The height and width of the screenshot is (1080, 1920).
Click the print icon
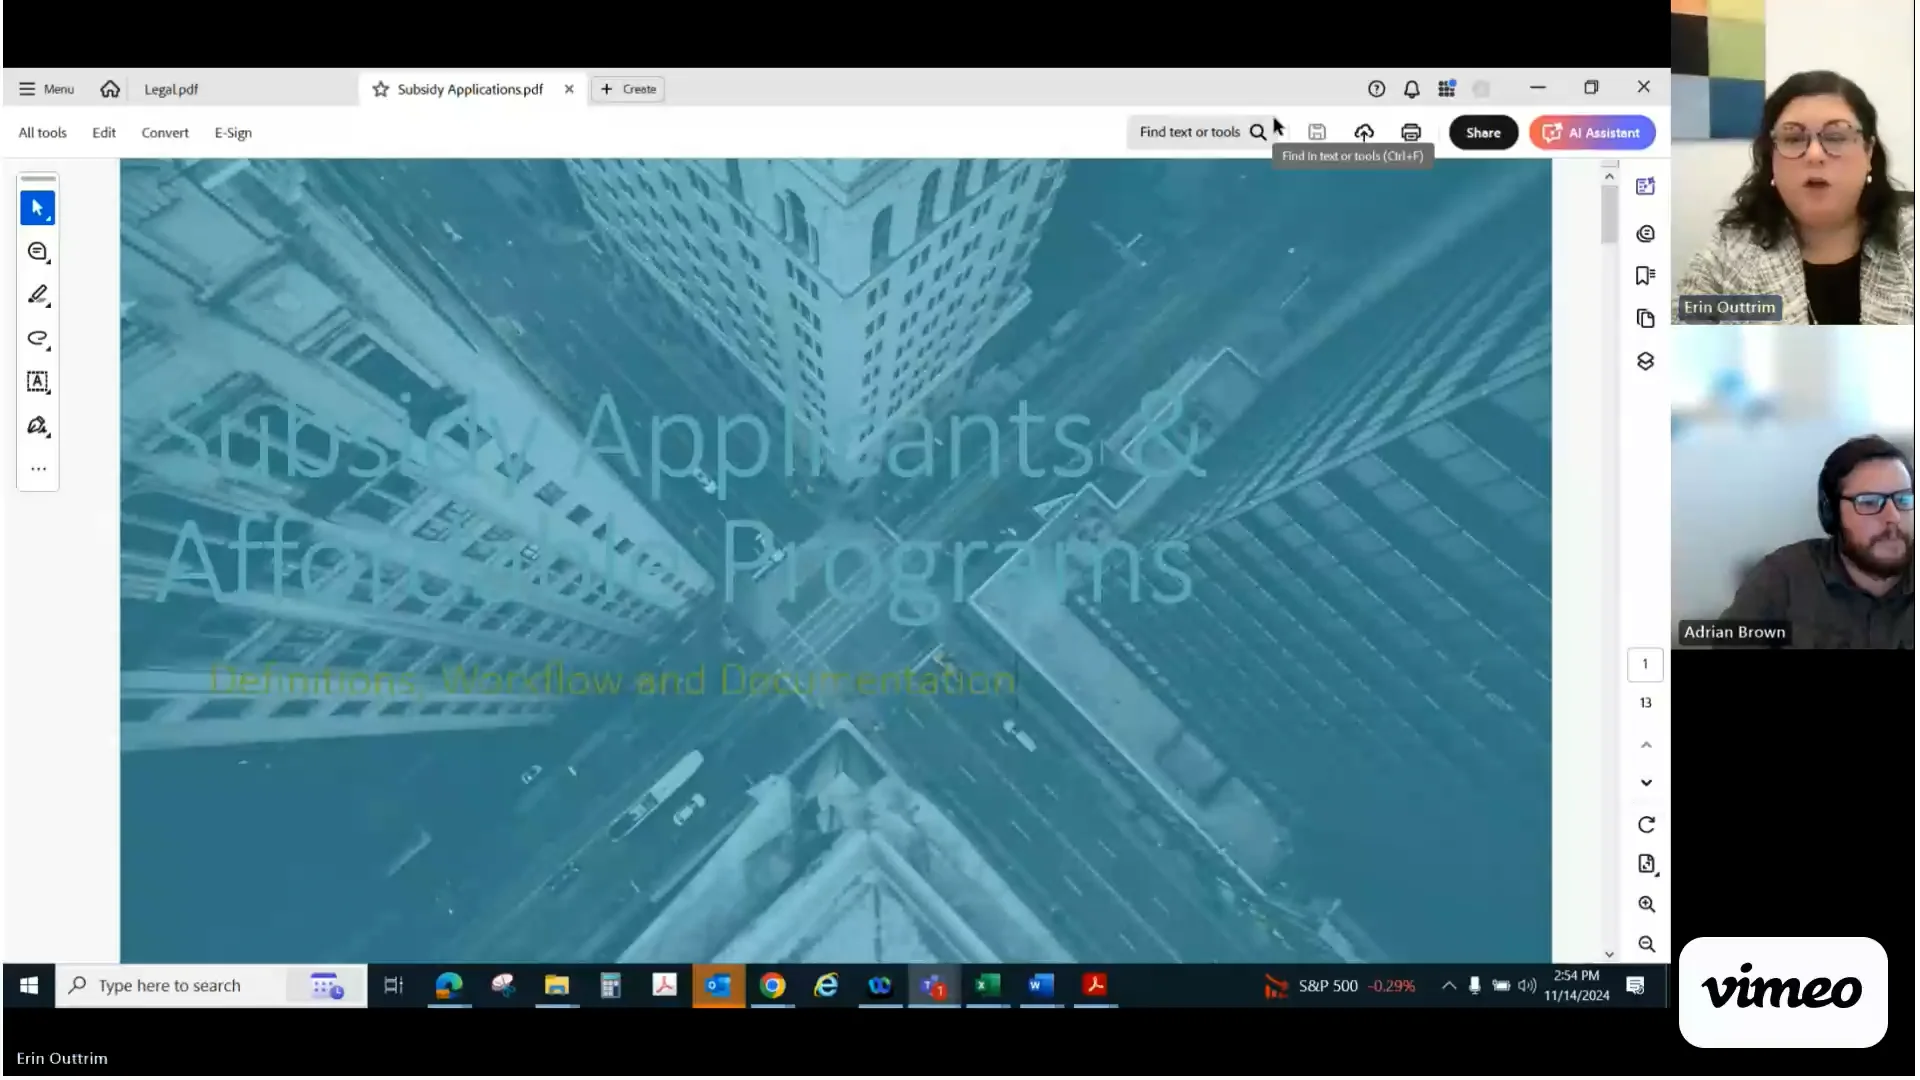[1410, 132]
